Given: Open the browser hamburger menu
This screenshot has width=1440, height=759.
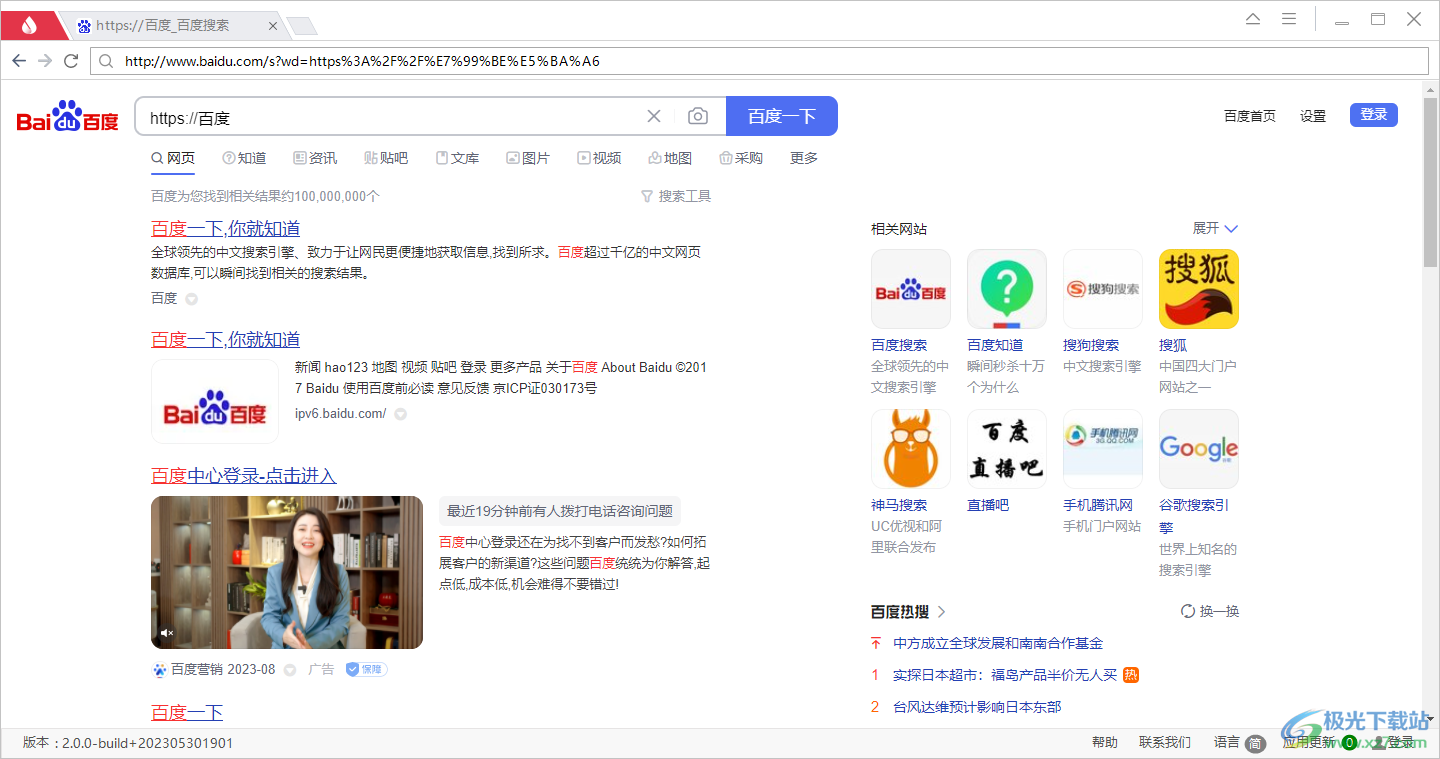Looking at the screenshot, I should click(1288, 18).
